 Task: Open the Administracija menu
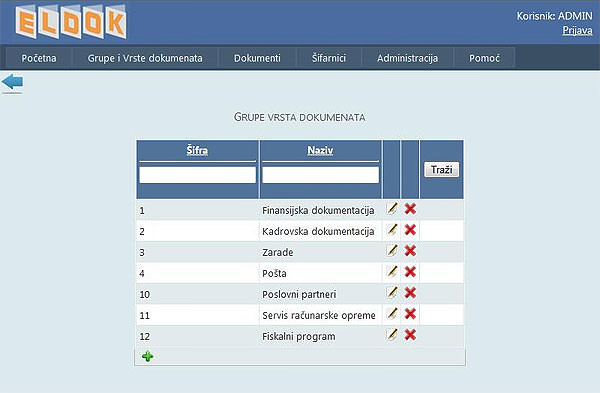[408, 58]
